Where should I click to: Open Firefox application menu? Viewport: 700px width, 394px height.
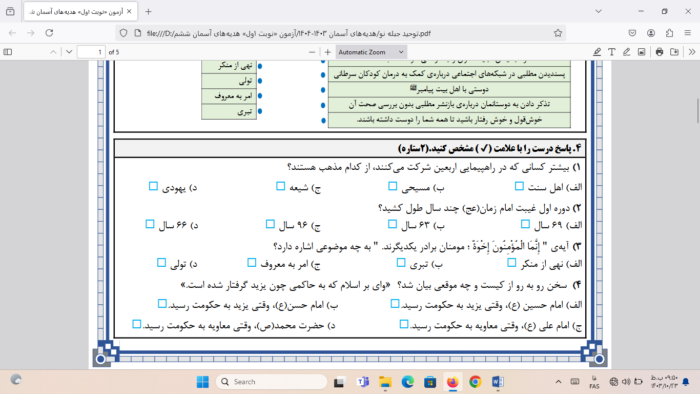pos(688,33)
